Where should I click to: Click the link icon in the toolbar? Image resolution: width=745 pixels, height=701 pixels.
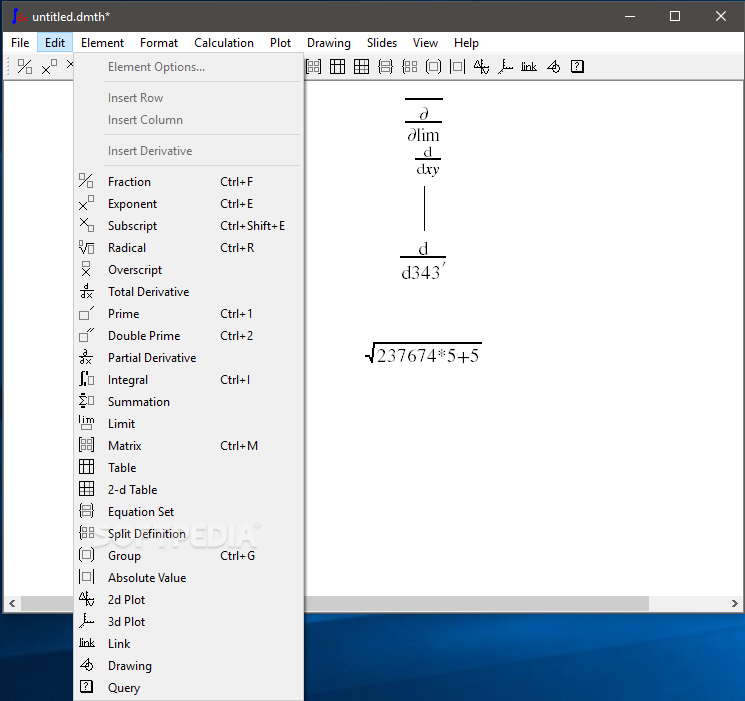click(x=529, y=67)
